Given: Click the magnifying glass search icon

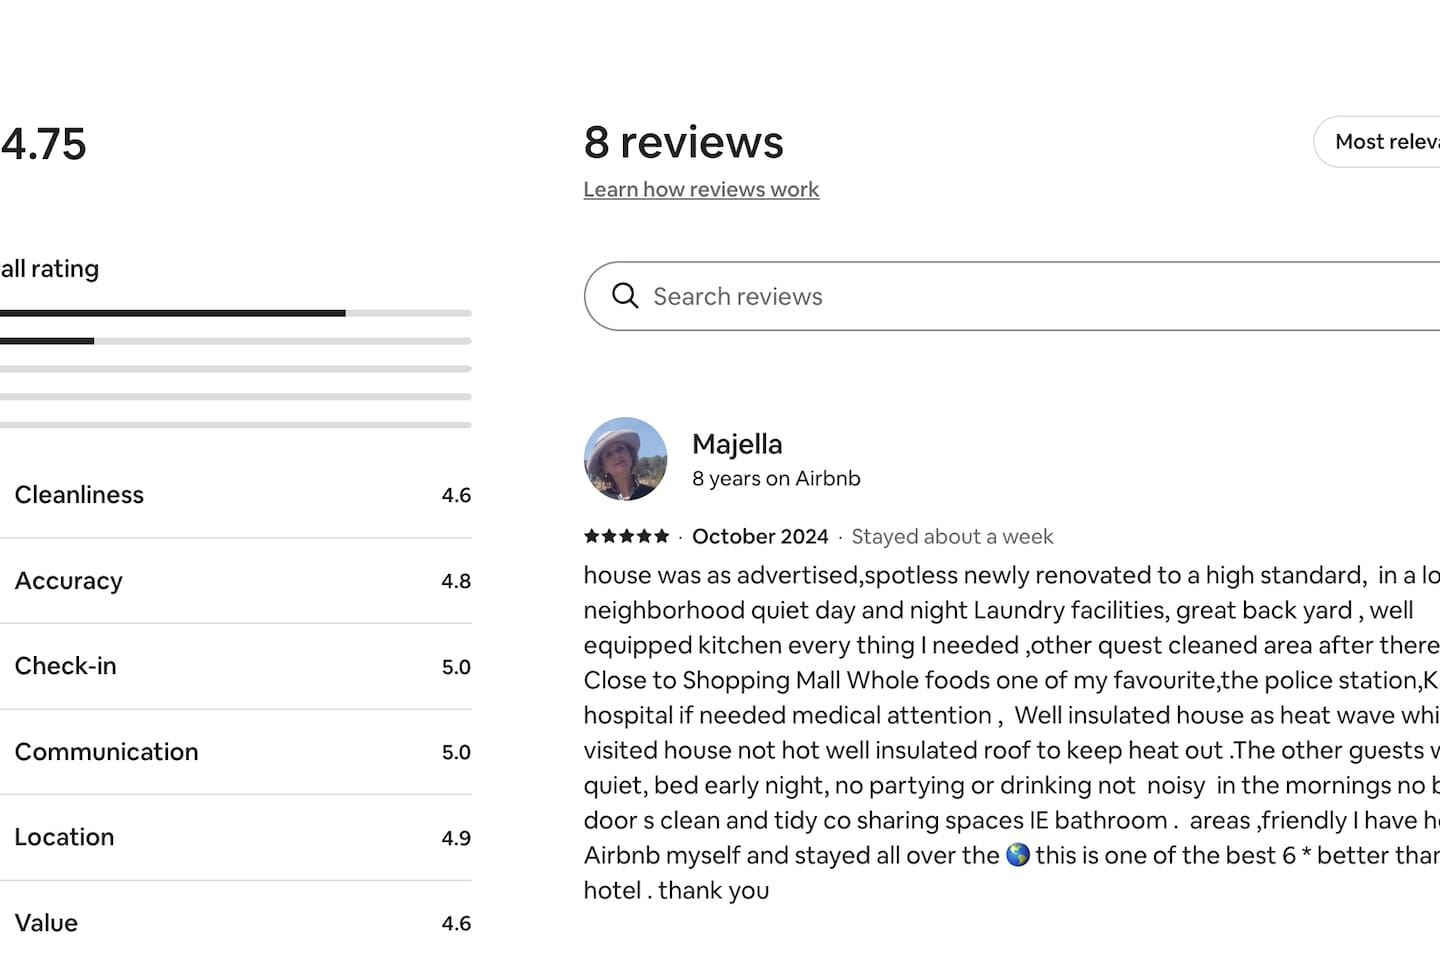Looking at the screenshot, I should point(625,296).
